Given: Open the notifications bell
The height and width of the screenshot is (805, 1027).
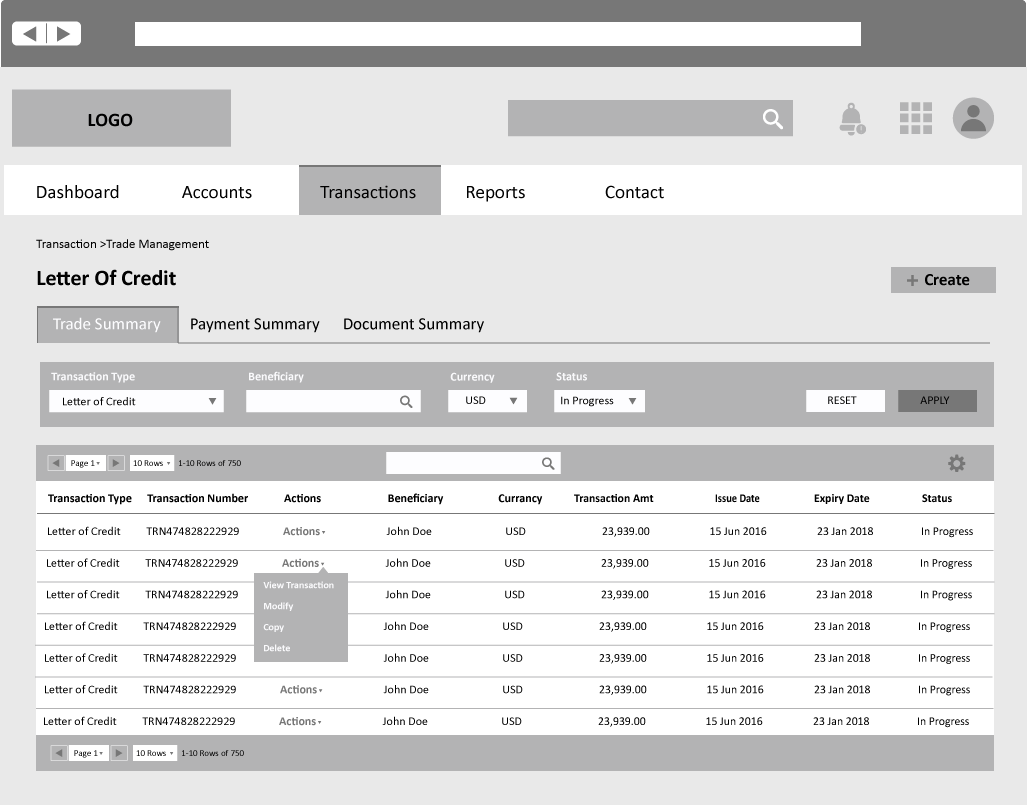Looking at the screenshot, I should 852,119.
